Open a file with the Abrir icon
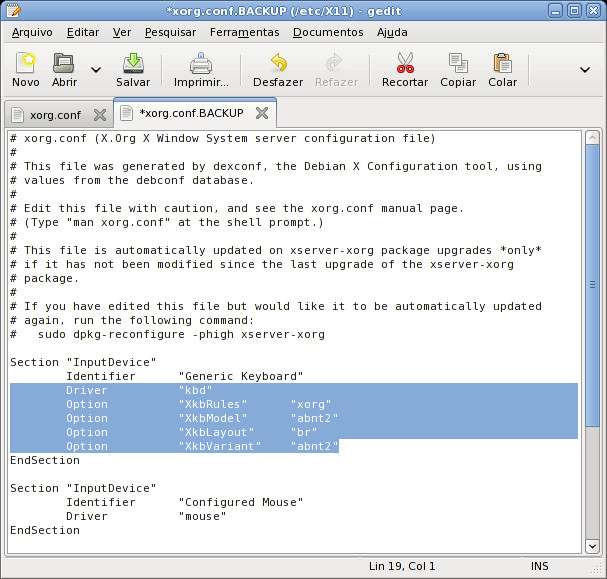The height and width of the screenshot is (579, 607). (x=63, y=63)
